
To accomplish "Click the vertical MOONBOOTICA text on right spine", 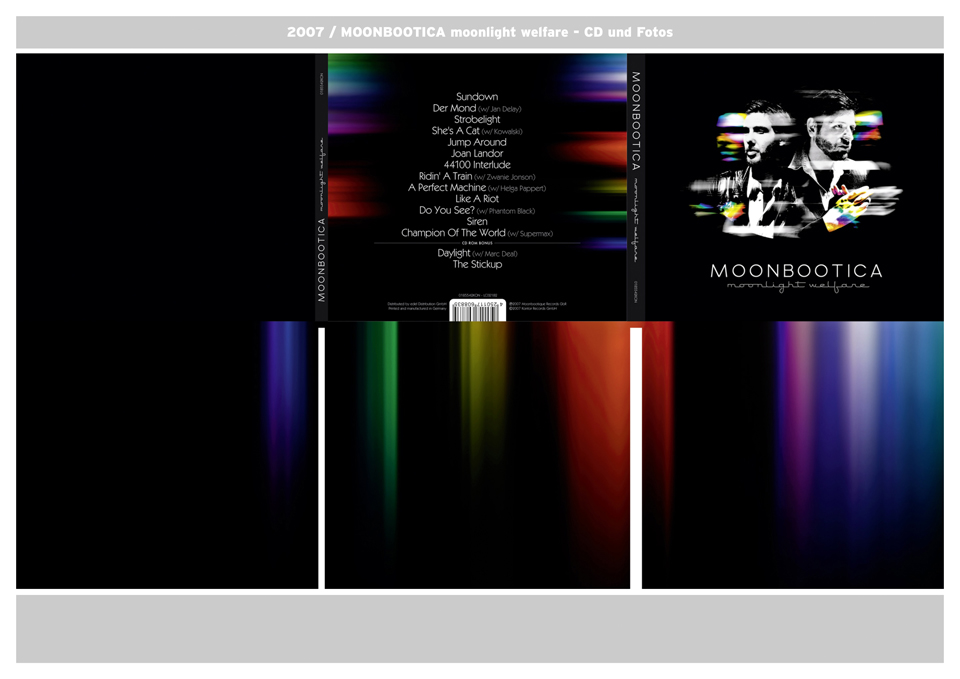I will tap(636, 120).
